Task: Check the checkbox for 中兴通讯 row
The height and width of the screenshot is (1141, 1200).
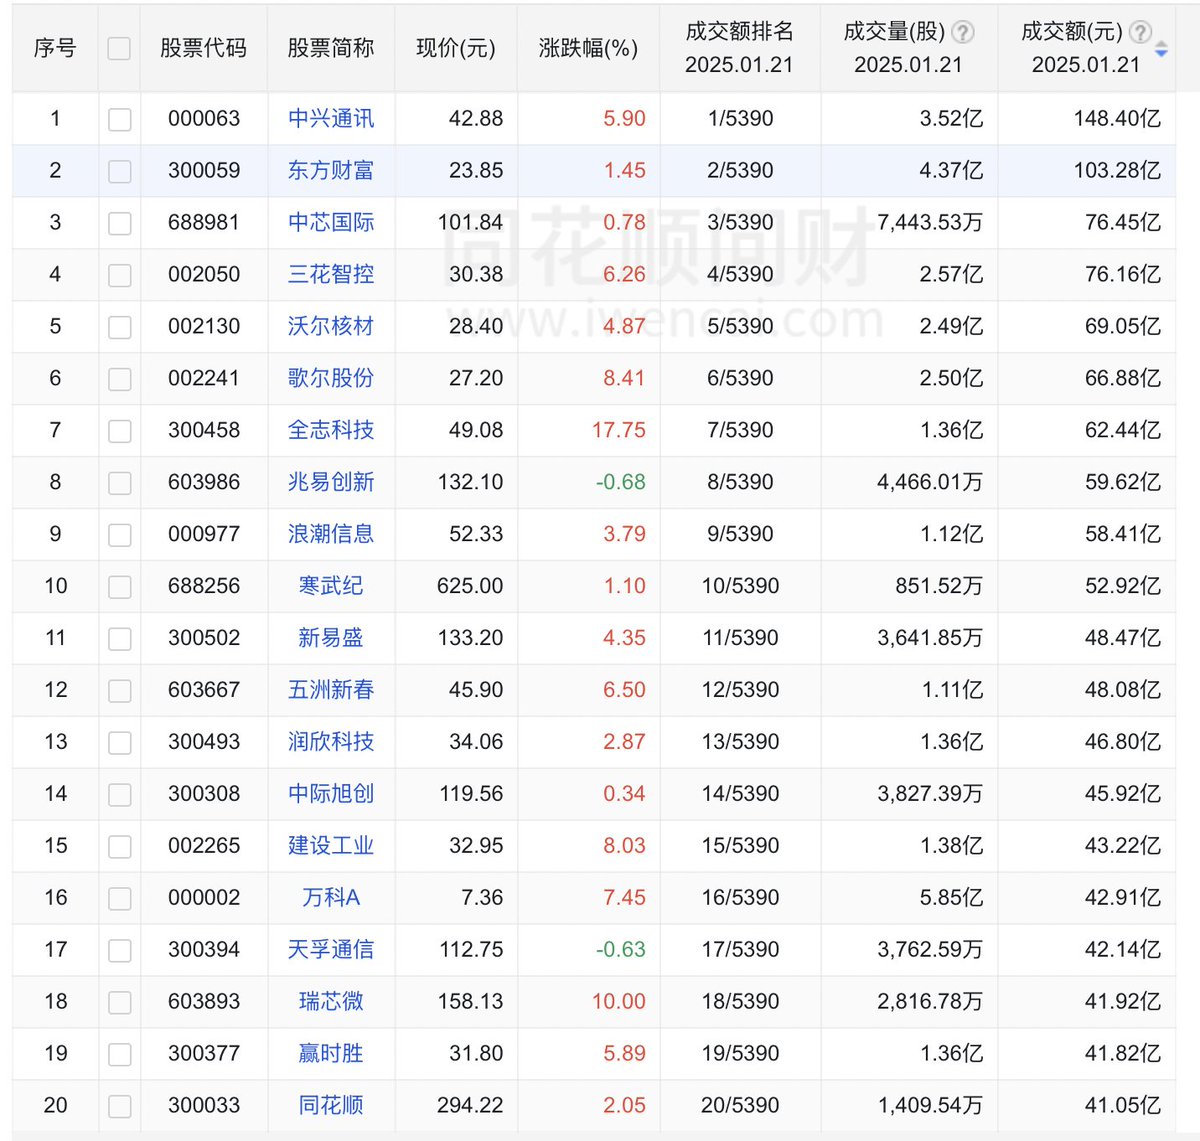Action: [x=119, y=119]
